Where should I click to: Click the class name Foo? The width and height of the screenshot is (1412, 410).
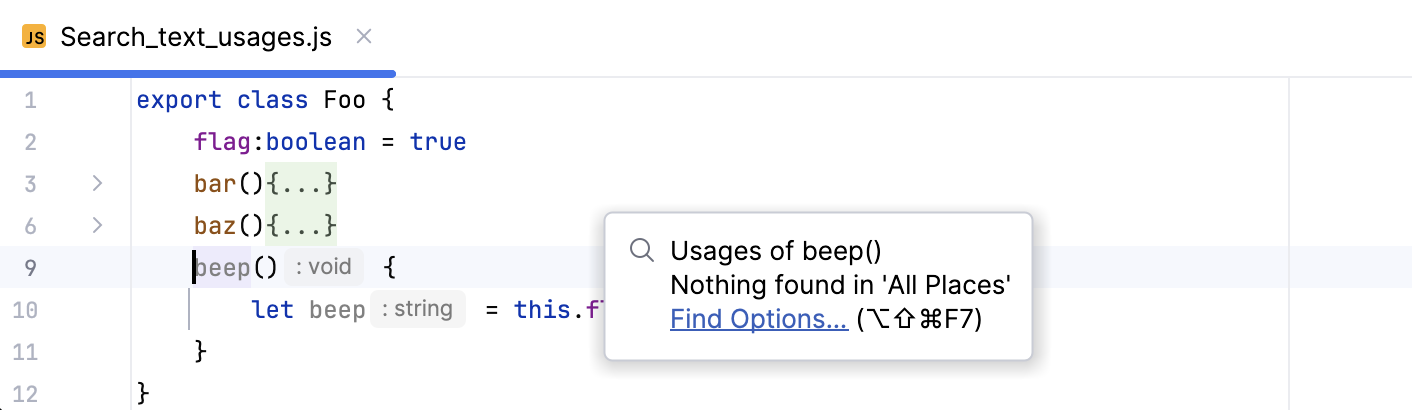(x=345, y=100)
